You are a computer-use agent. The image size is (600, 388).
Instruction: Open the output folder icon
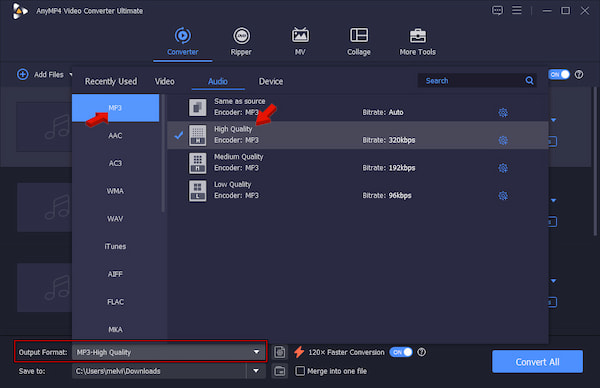pos(280,371)
